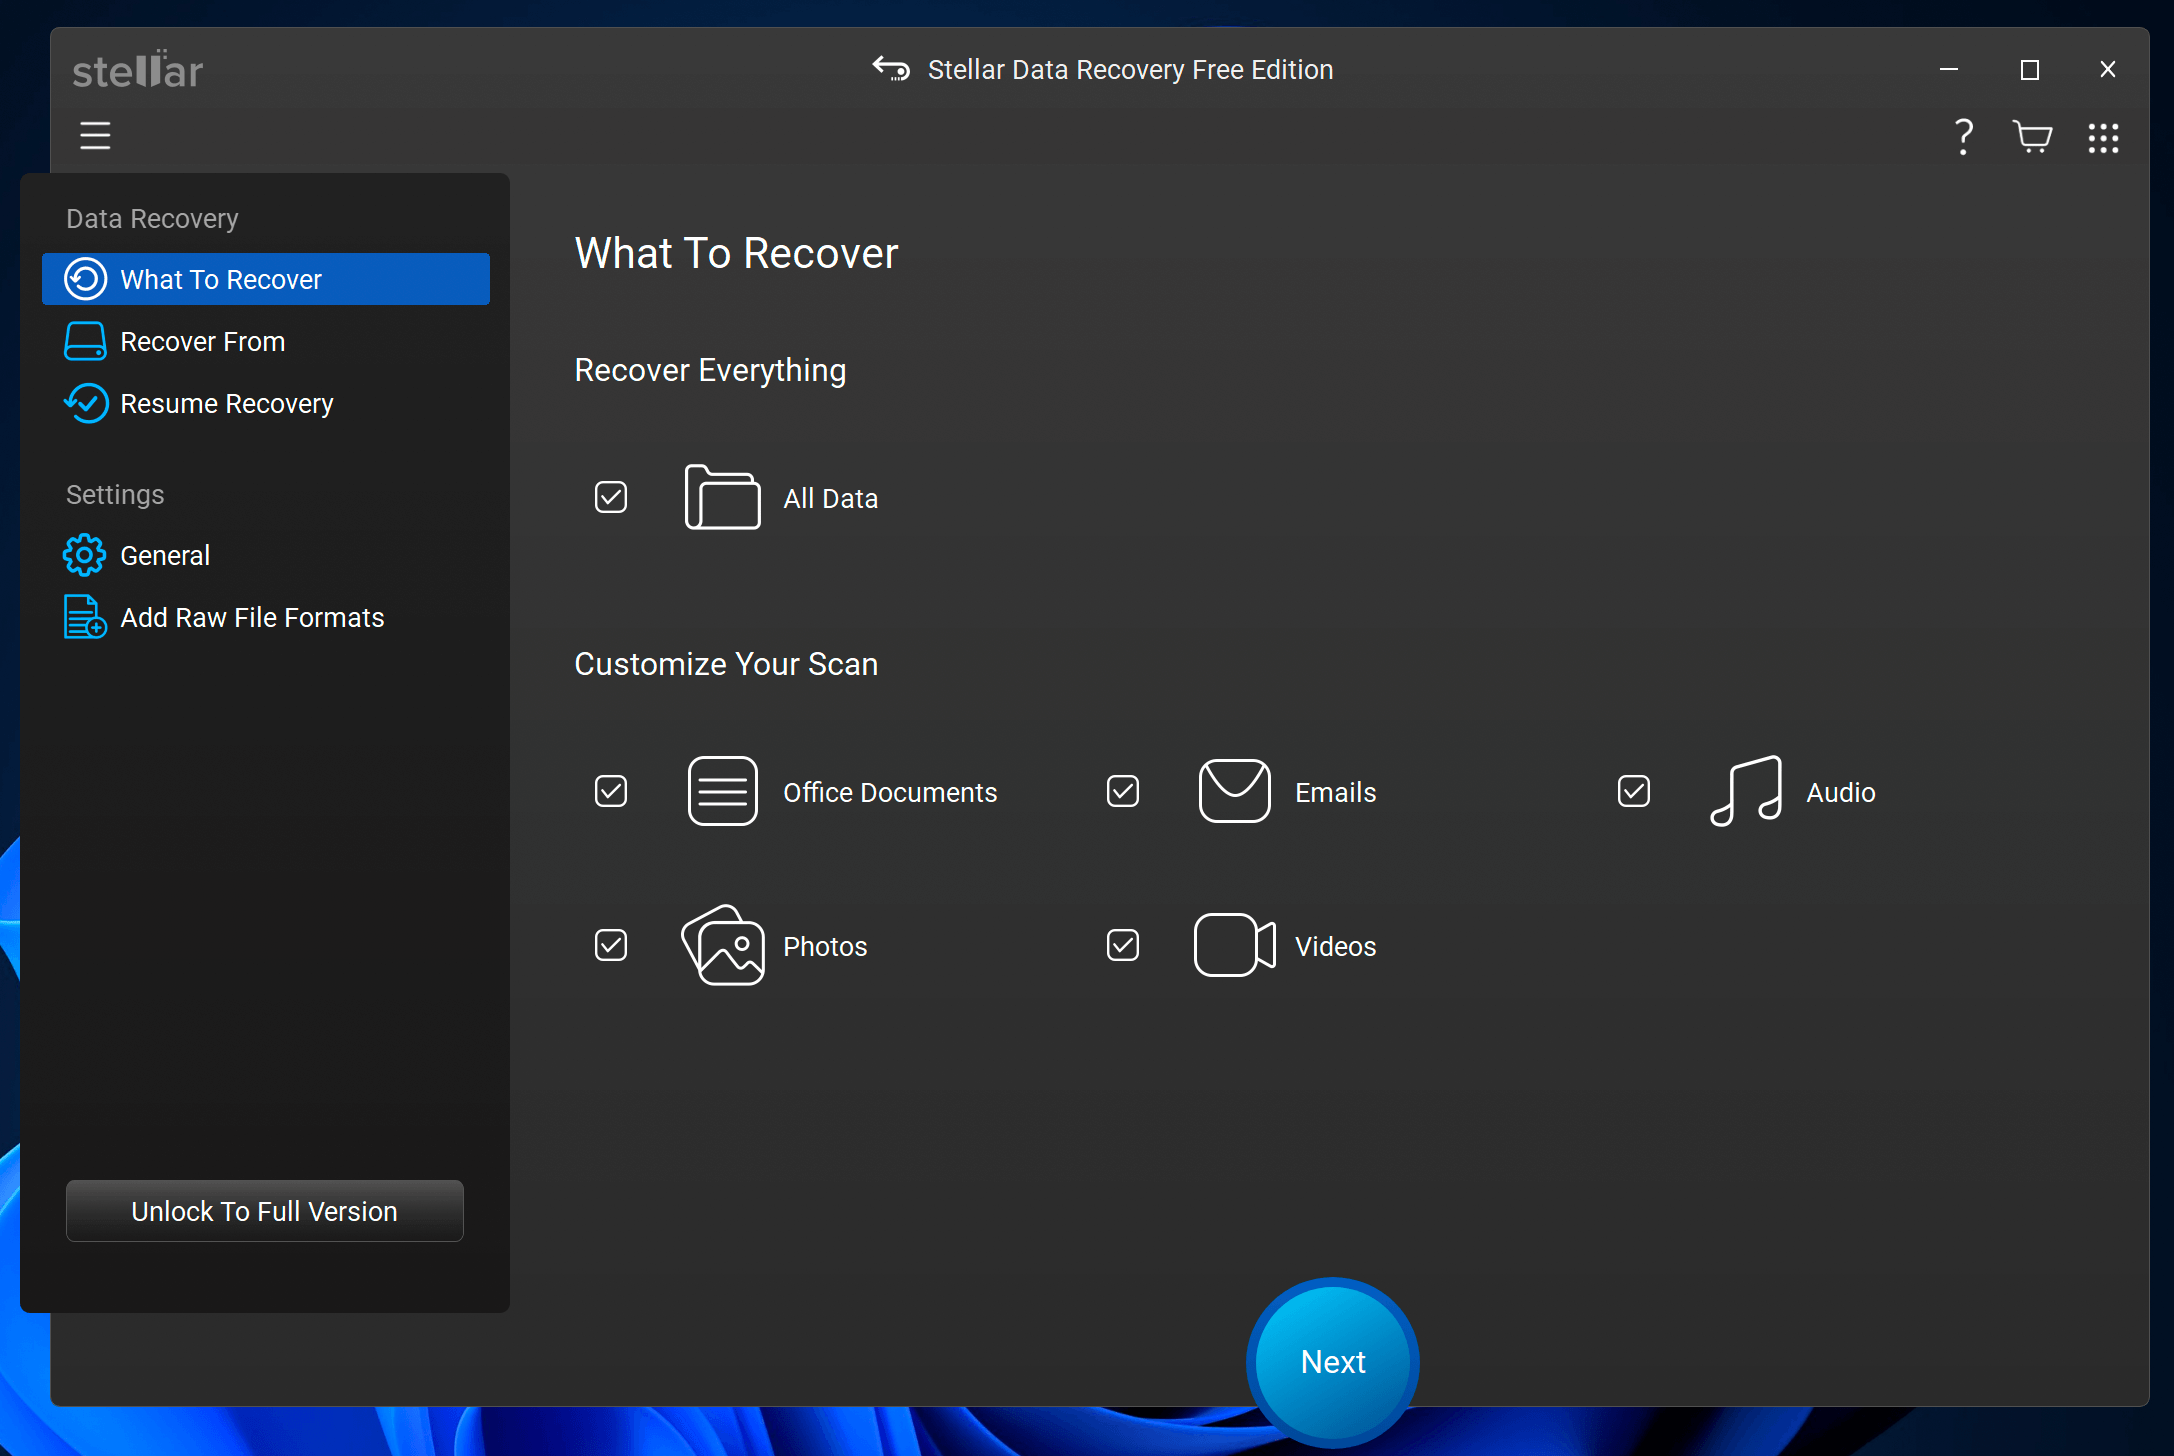Screen dimensions: 2174x1456
Task: Click the Emails label
Action: tap(1336, 792)
